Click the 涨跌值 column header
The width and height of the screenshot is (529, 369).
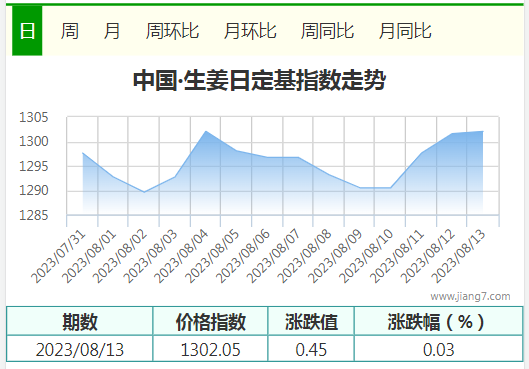pos(311,321)
